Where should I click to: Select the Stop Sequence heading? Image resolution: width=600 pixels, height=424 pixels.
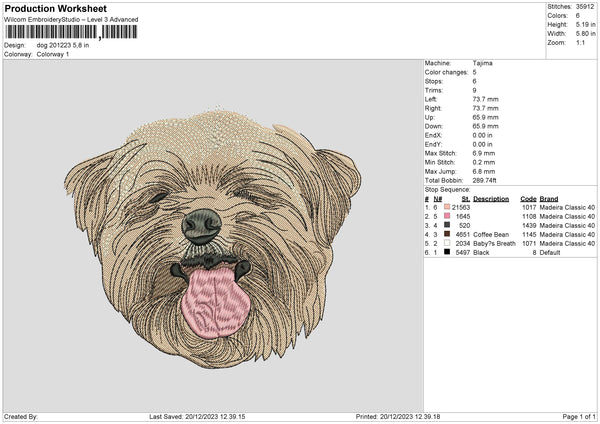[446, 188]
